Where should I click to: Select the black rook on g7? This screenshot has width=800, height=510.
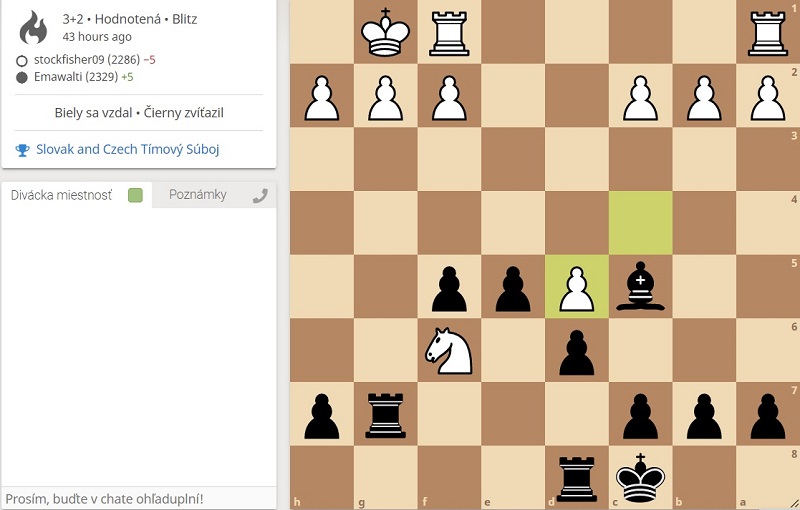coord(385,415)
